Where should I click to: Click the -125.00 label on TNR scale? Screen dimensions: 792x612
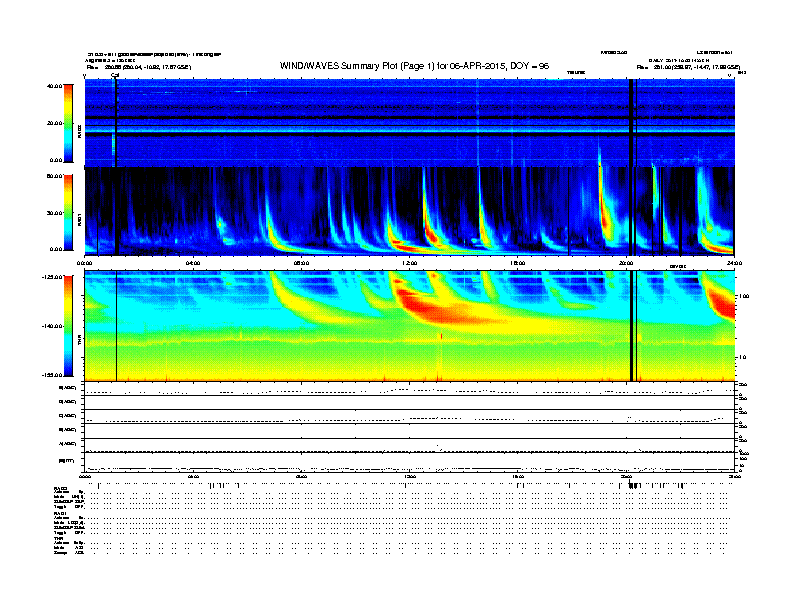[52, 277]
